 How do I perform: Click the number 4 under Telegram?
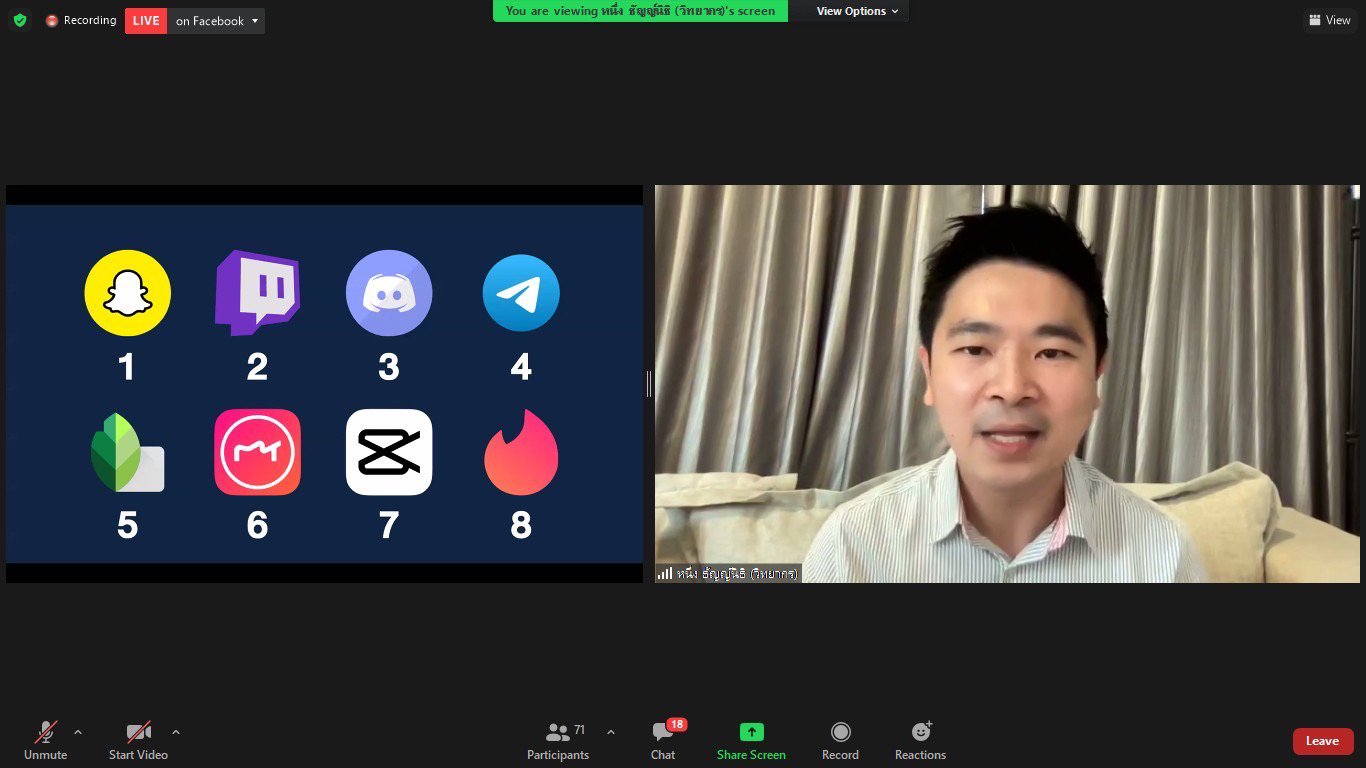[x=521, y=367]
